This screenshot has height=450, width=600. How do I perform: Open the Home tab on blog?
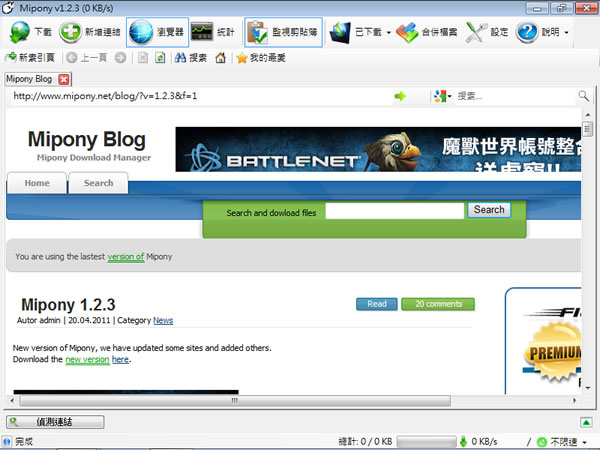(x=37, y=183)
